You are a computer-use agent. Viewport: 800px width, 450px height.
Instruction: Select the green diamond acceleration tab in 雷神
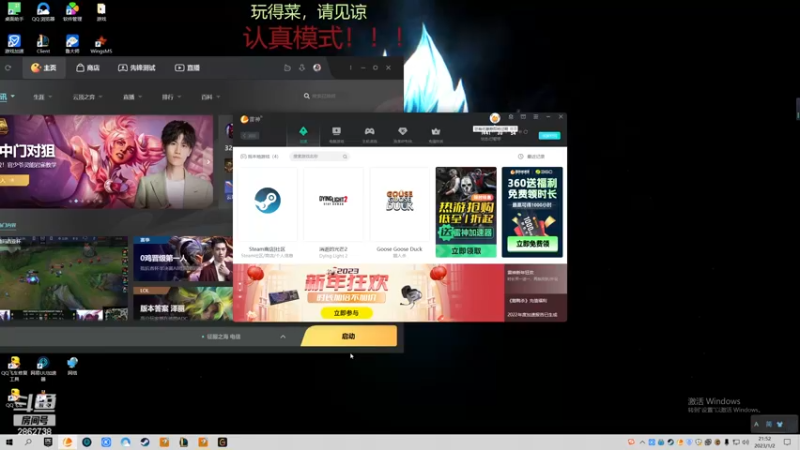[303, 134]
